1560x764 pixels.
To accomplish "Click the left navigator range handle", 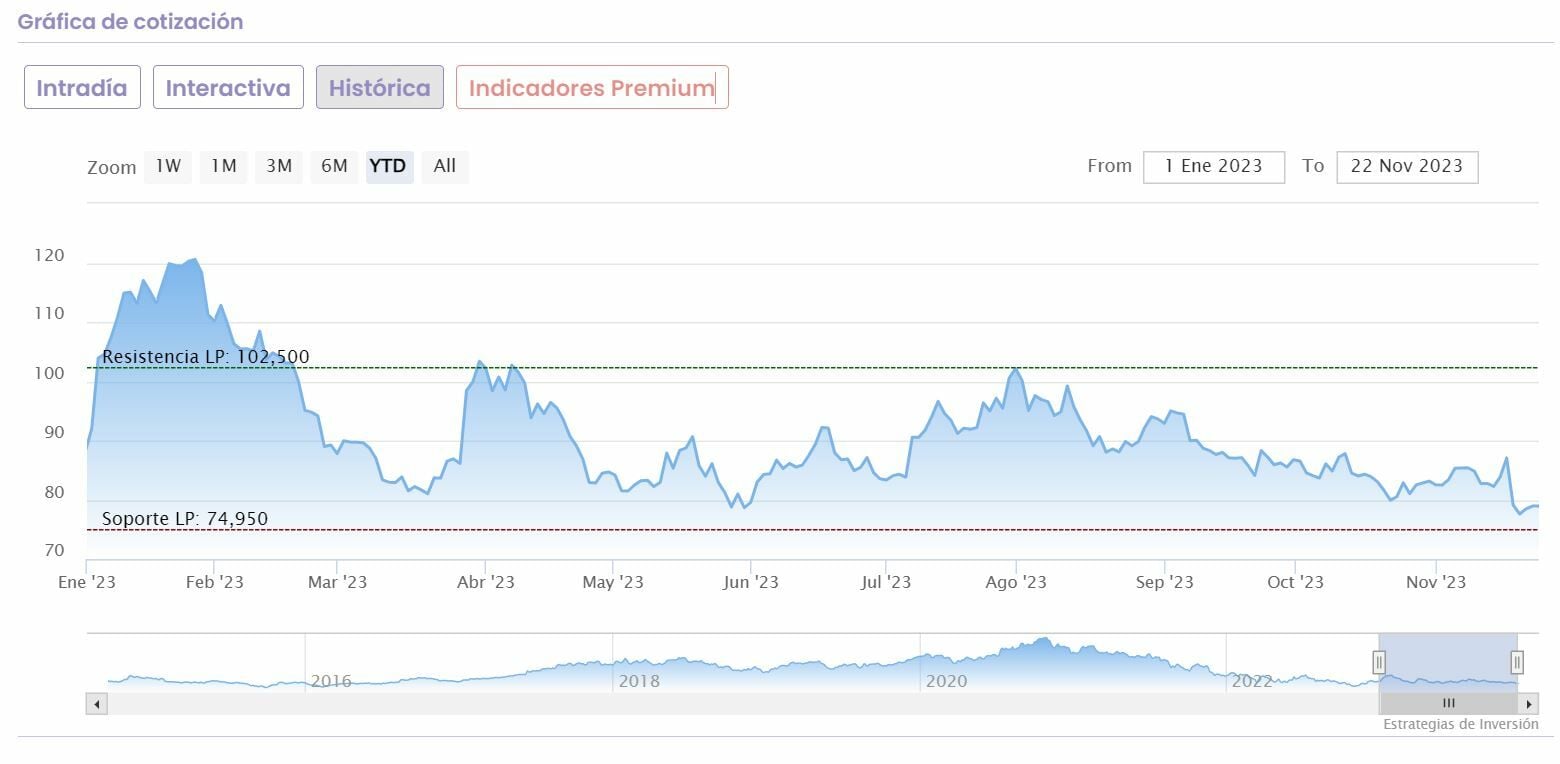I will click(1378, 662).
